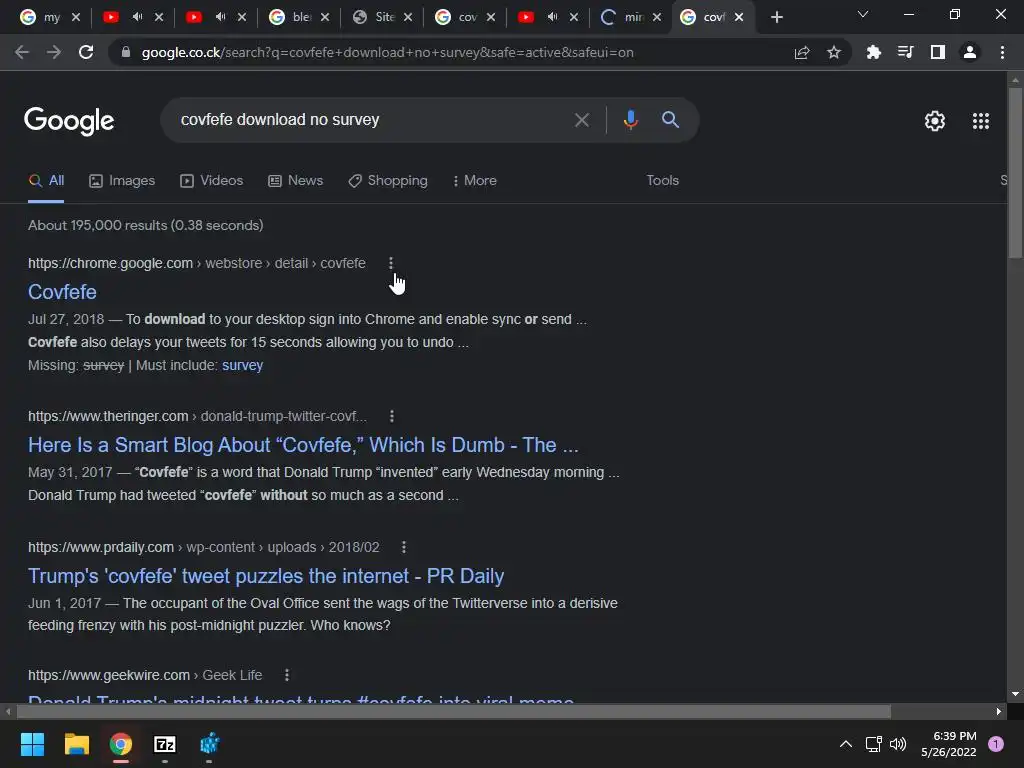Viewport: 1024px width, 768px height.
Task: Open the Chrome three-dot menu
Action: pos(1002,52)
